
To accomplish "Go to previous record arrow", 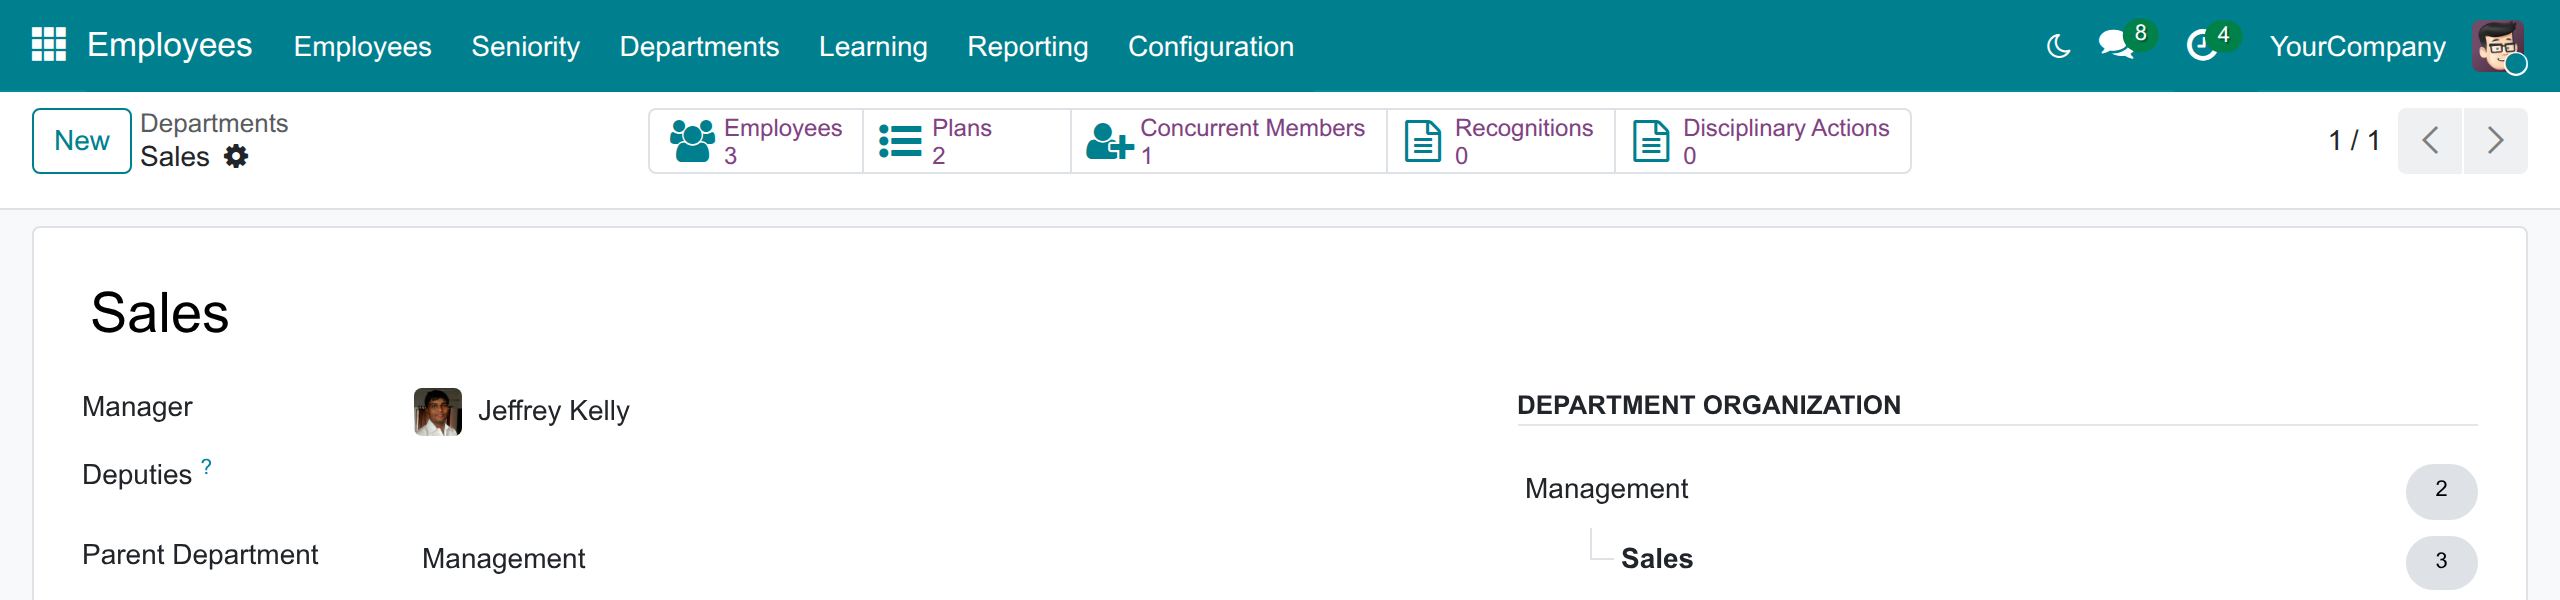I will (2430, 140).
